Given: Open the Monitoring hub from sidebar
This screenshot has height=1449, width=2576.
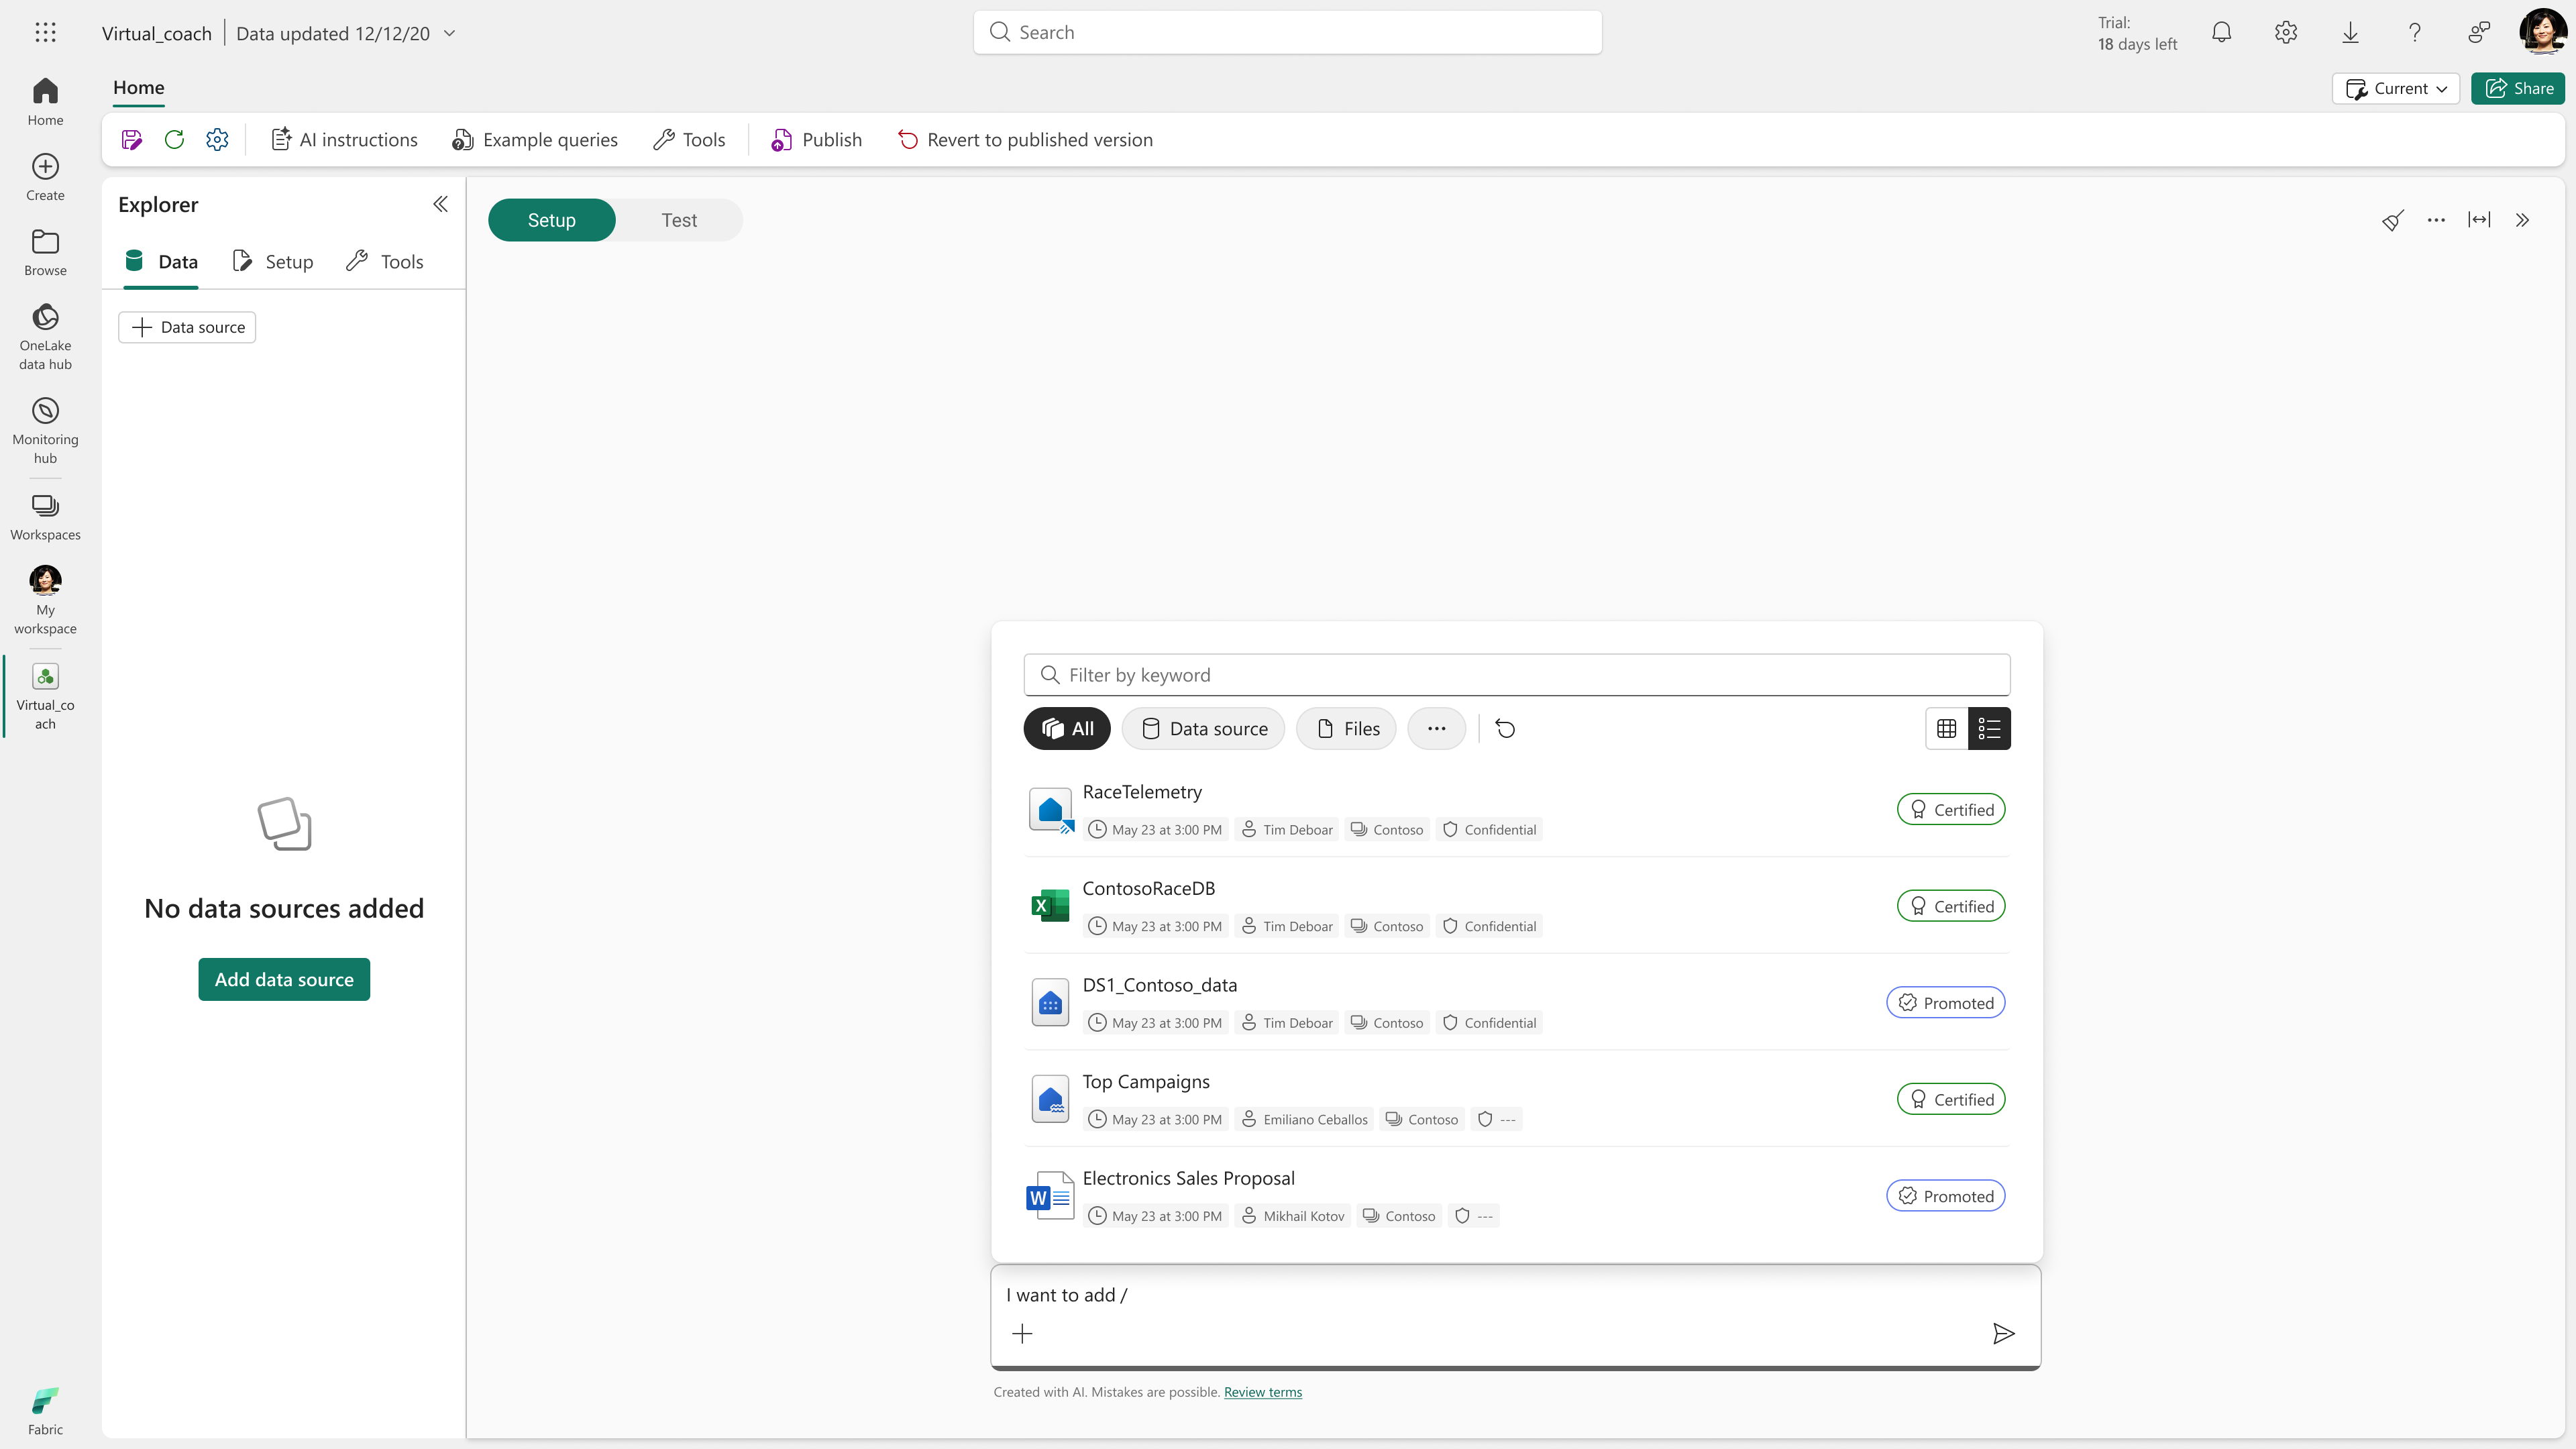Looking at the screenshot, I should (x=45, y=430).
